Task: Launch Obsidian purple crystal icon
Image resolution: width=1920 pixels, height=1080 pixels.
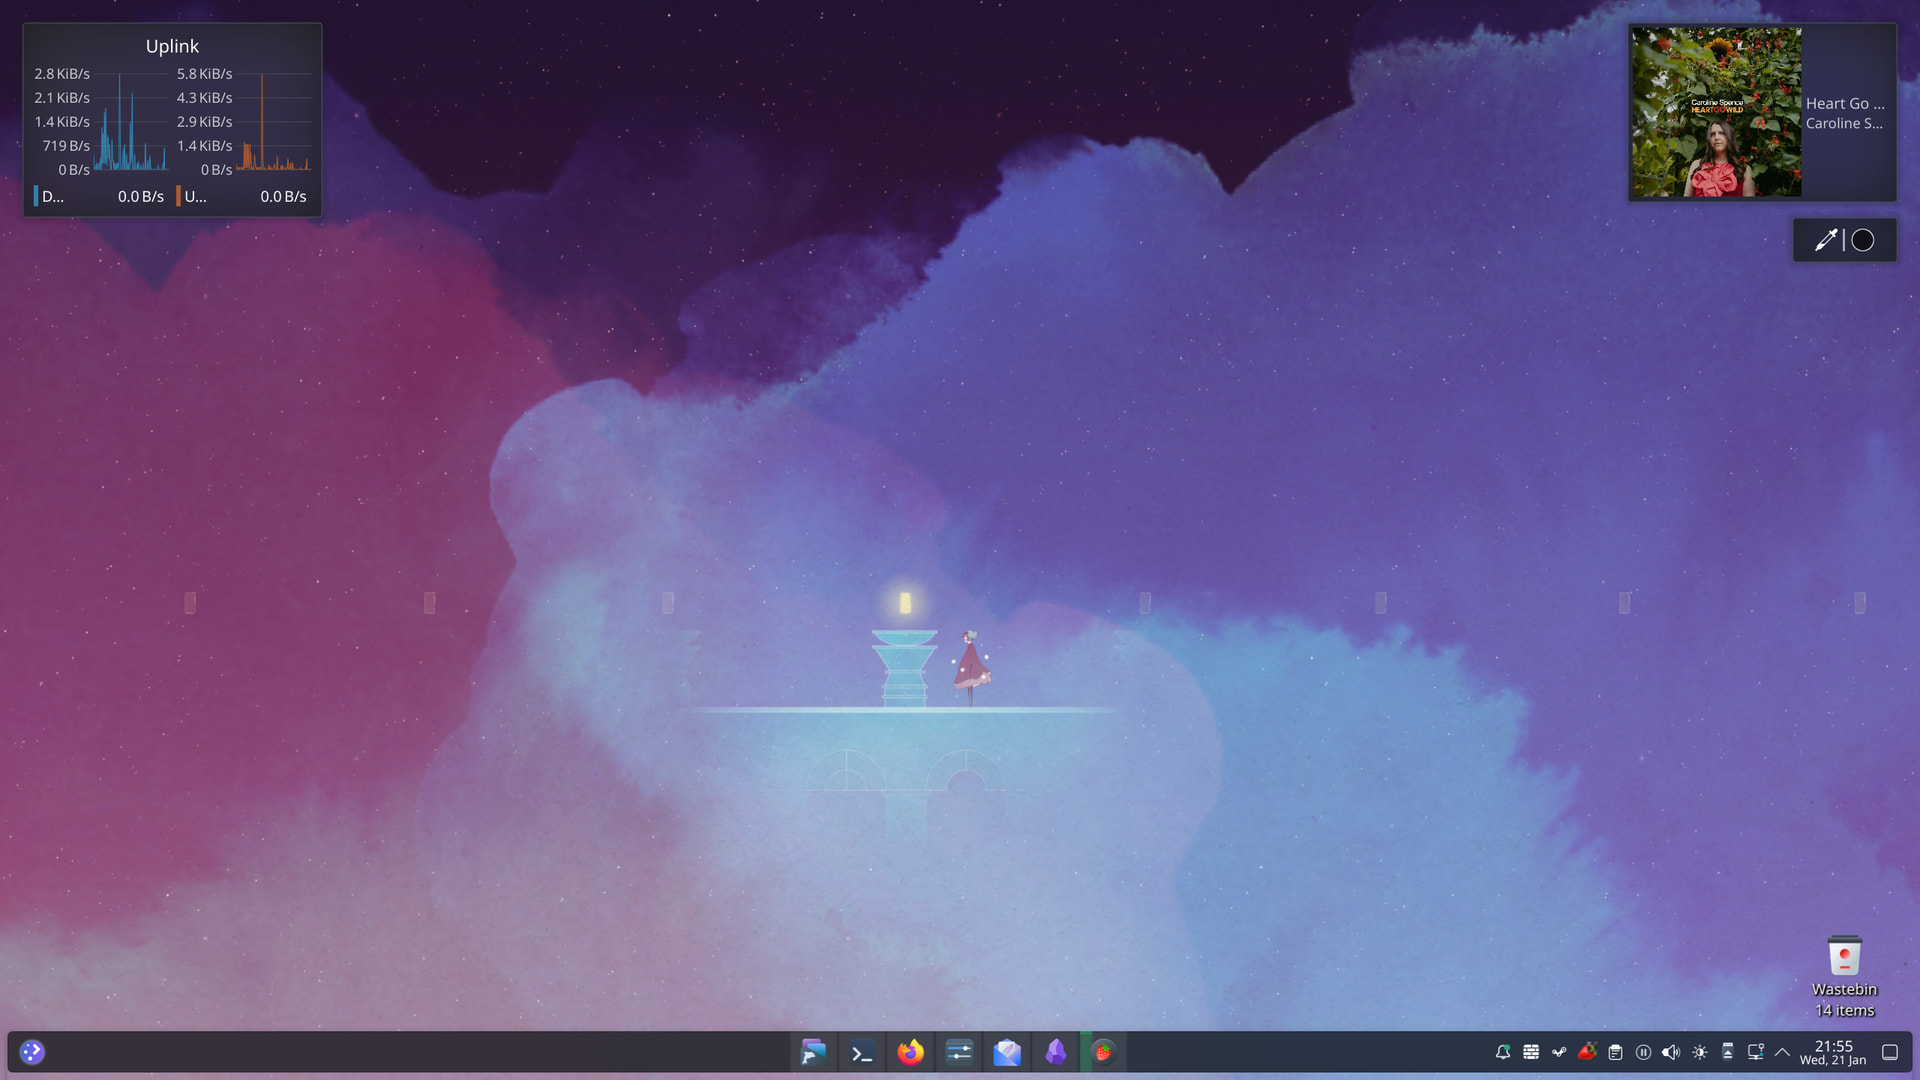Action: coord(1055,1052)
